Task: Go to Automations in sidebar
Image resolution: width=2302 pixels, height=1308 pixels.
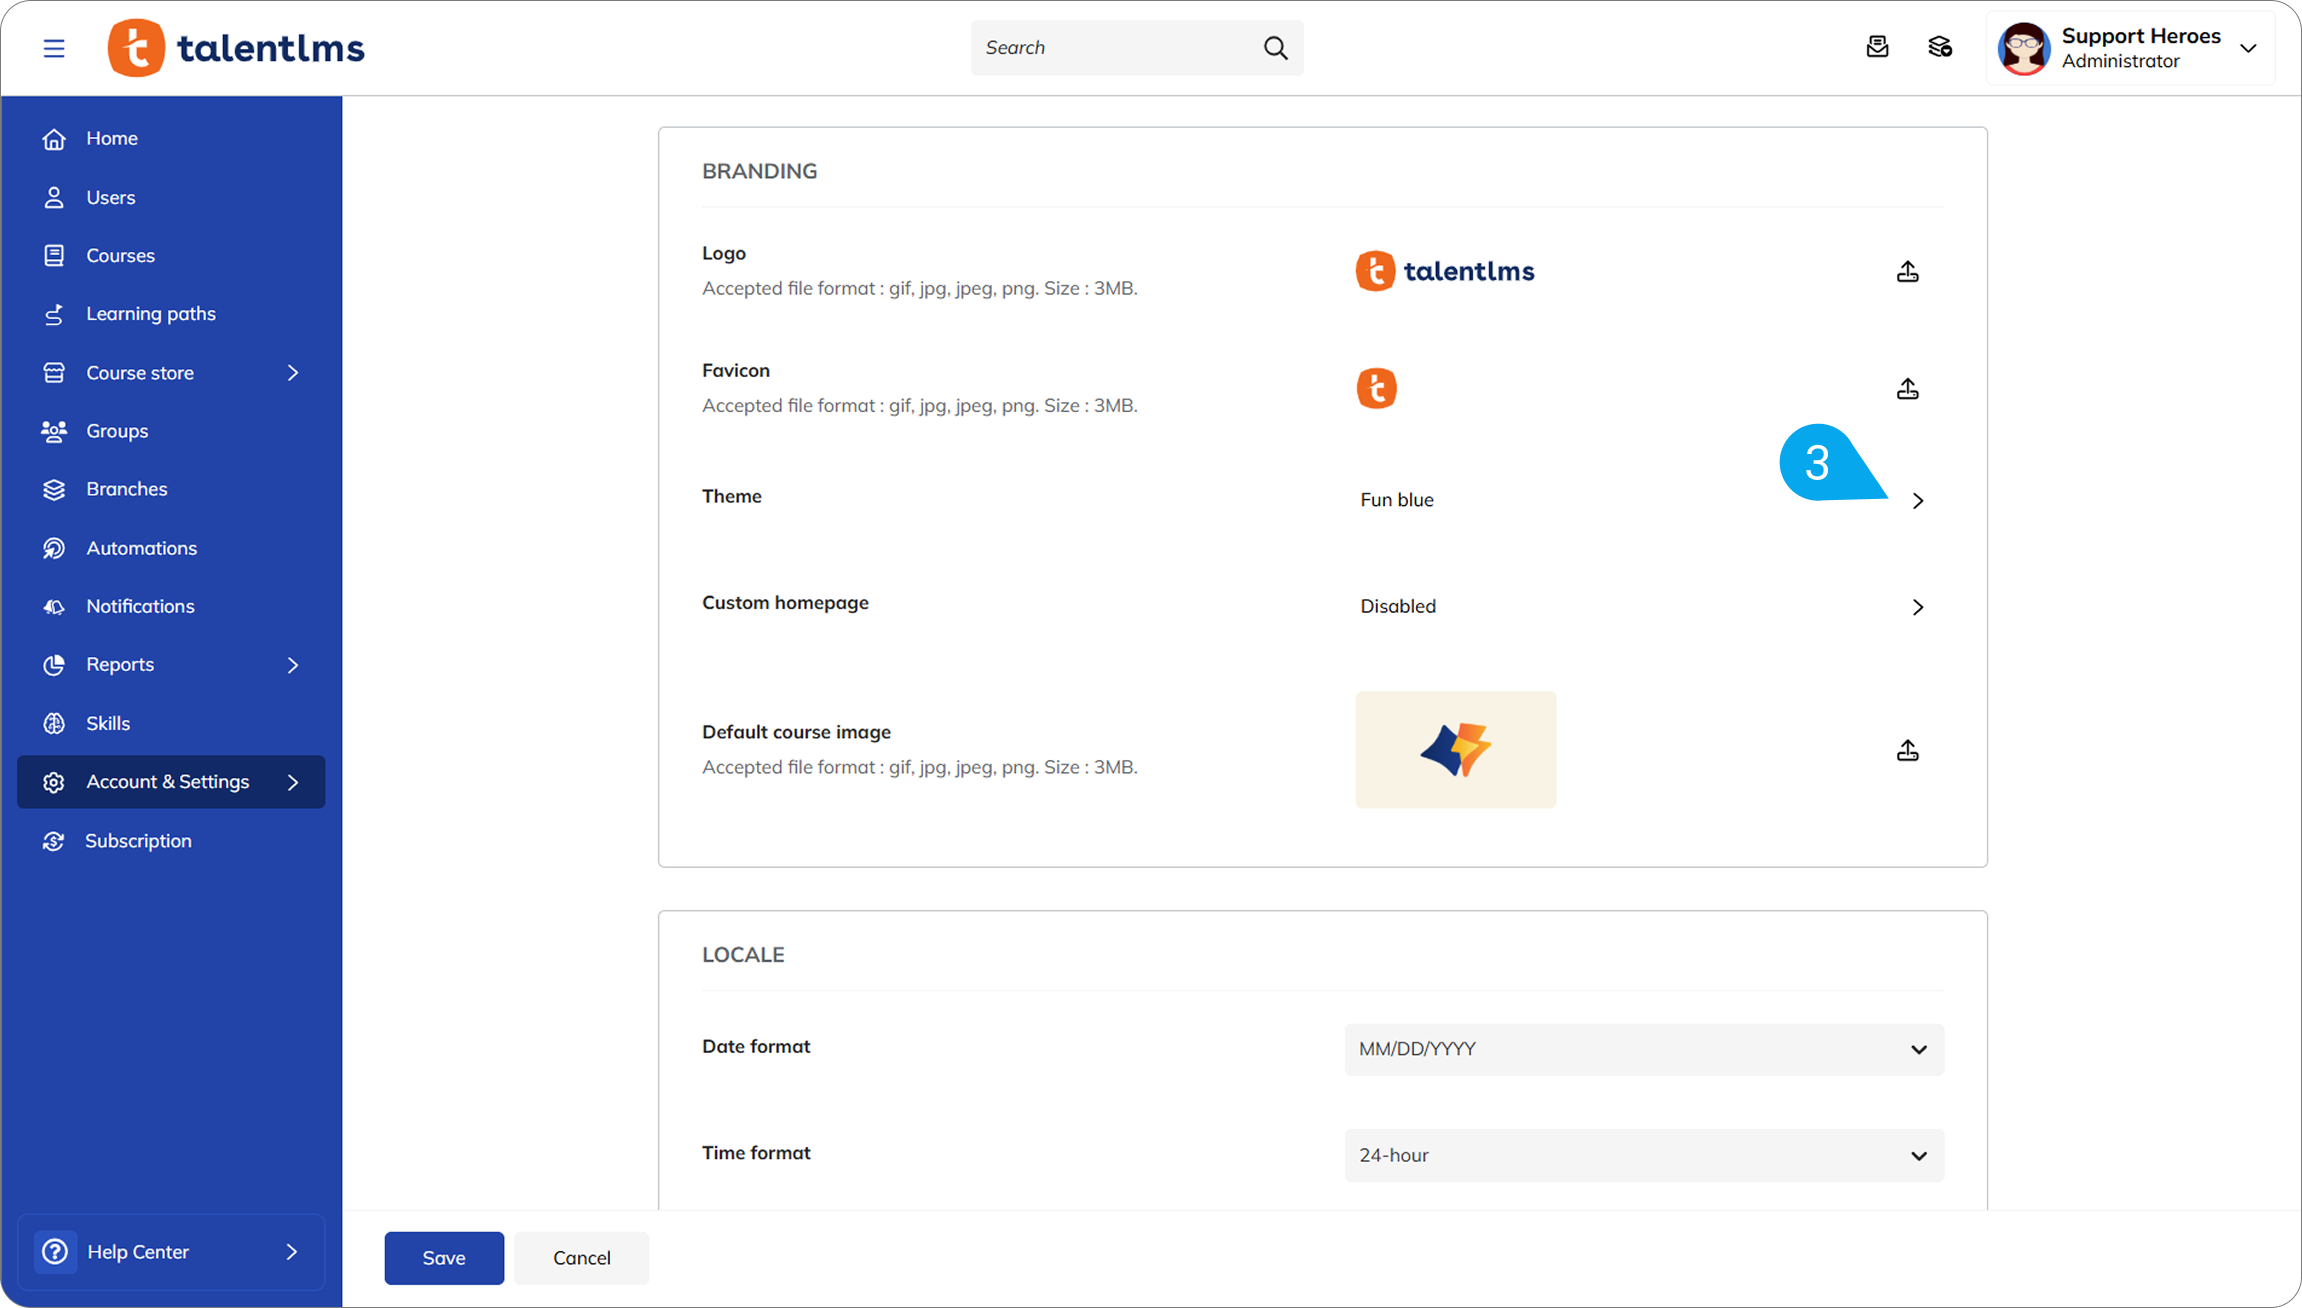Action: click(141, 548)
